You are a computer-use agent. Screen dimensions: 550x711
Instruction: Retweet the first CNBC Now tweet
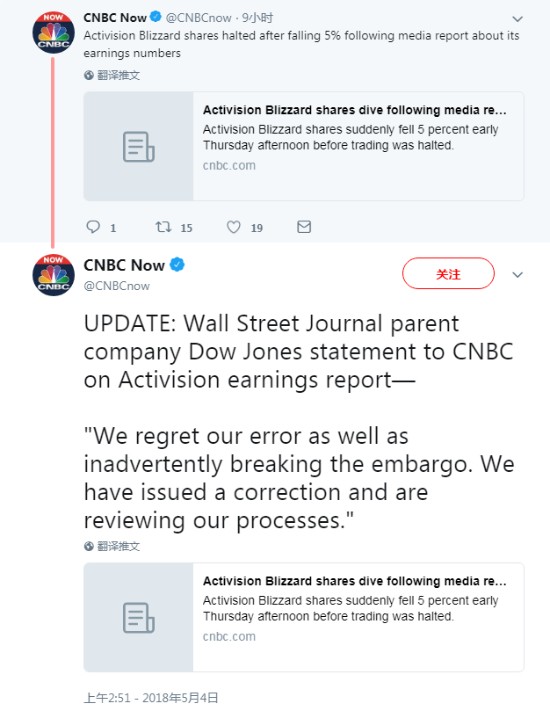click(x=163, y=226)
